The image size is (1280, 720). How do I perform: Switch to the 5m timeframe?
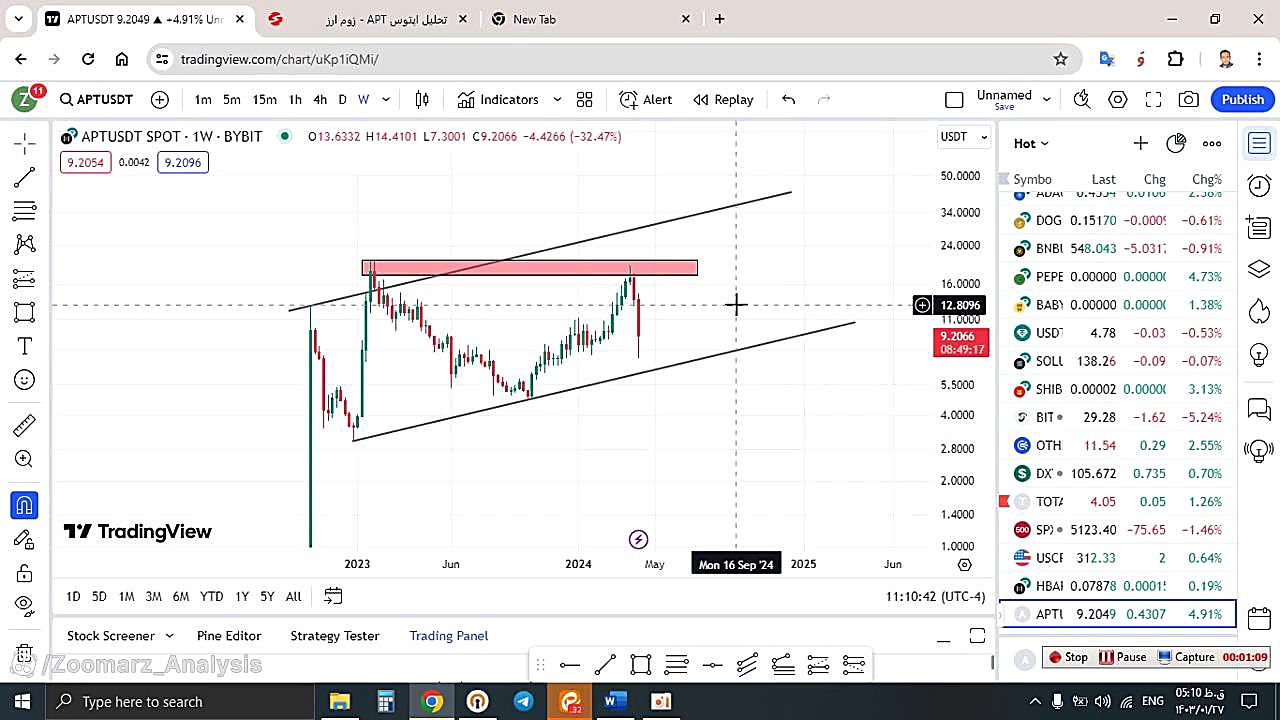[x=232, y=99]
